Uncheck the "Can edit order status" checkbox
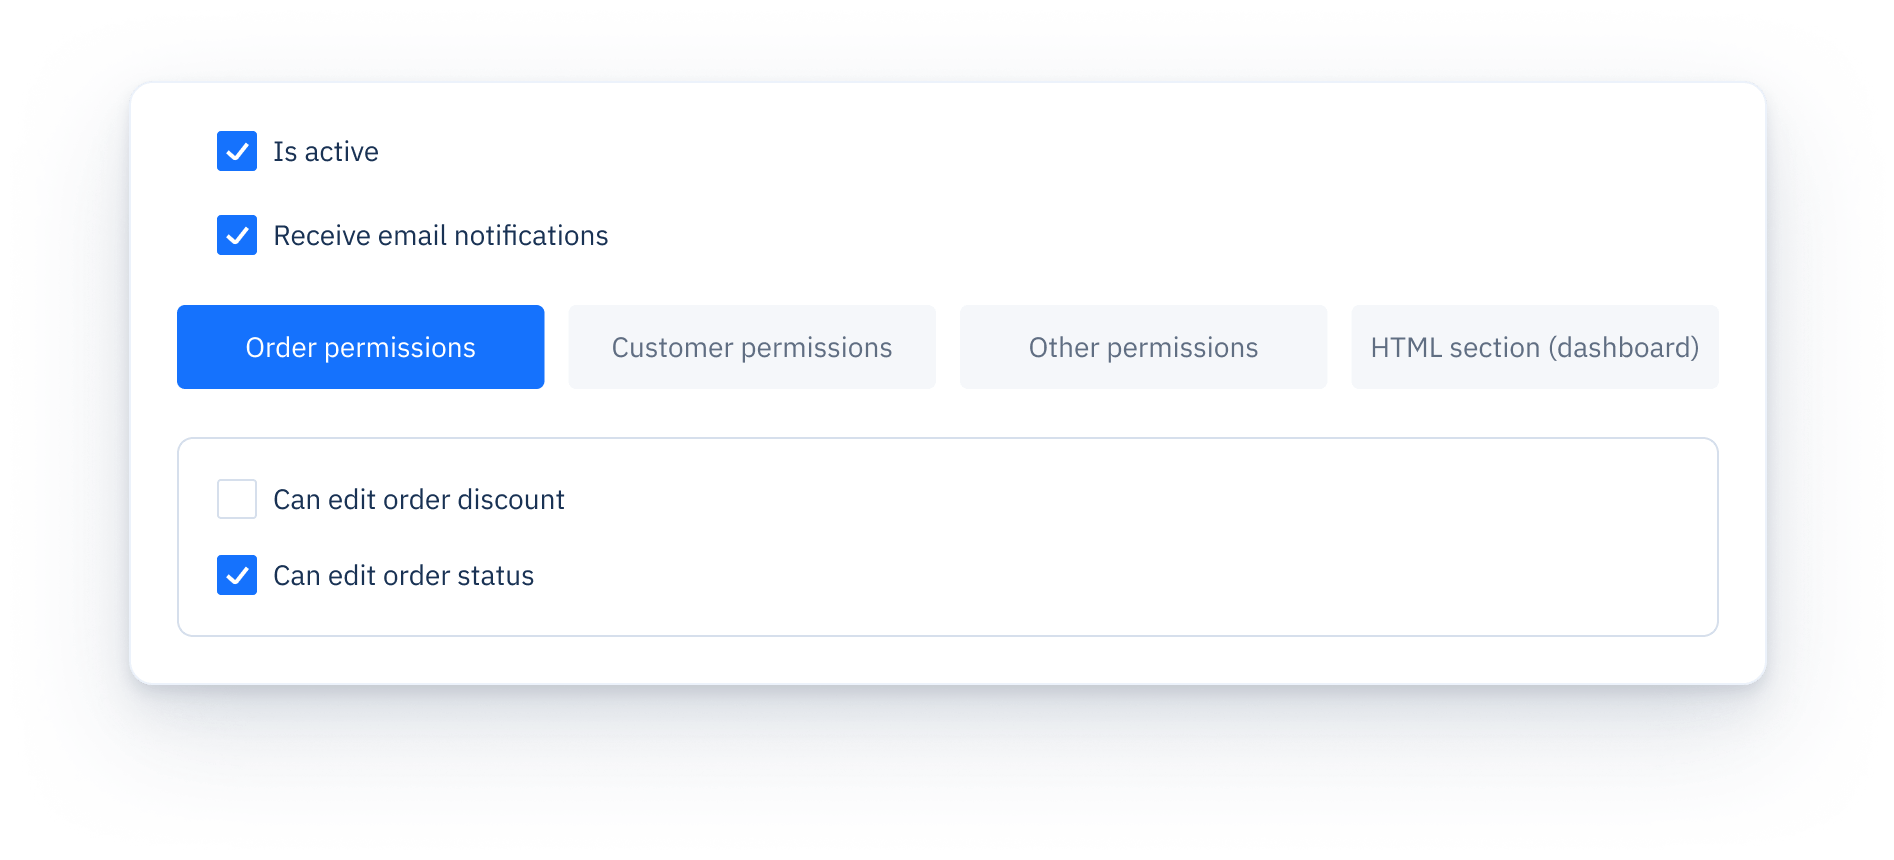The image size is (1894, 860). pos(237,575)
